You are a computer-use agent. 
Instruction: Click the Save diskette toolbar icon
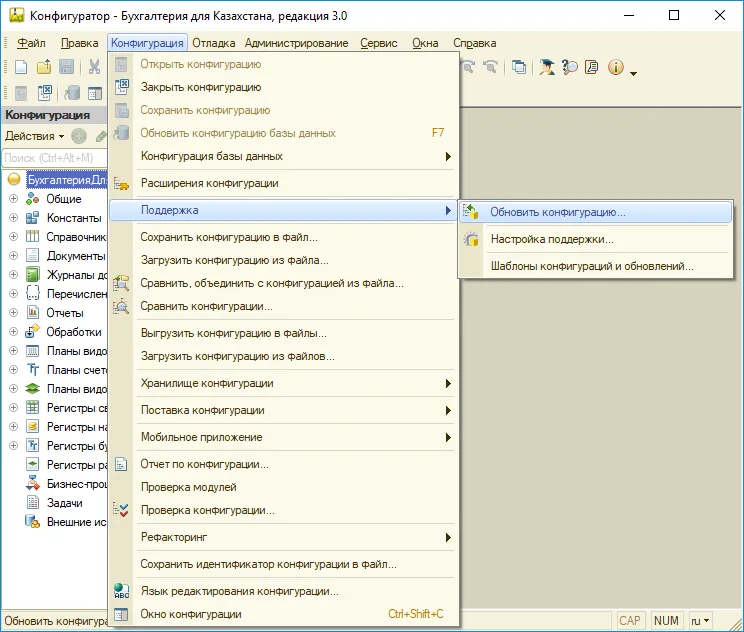coord(66,67)
